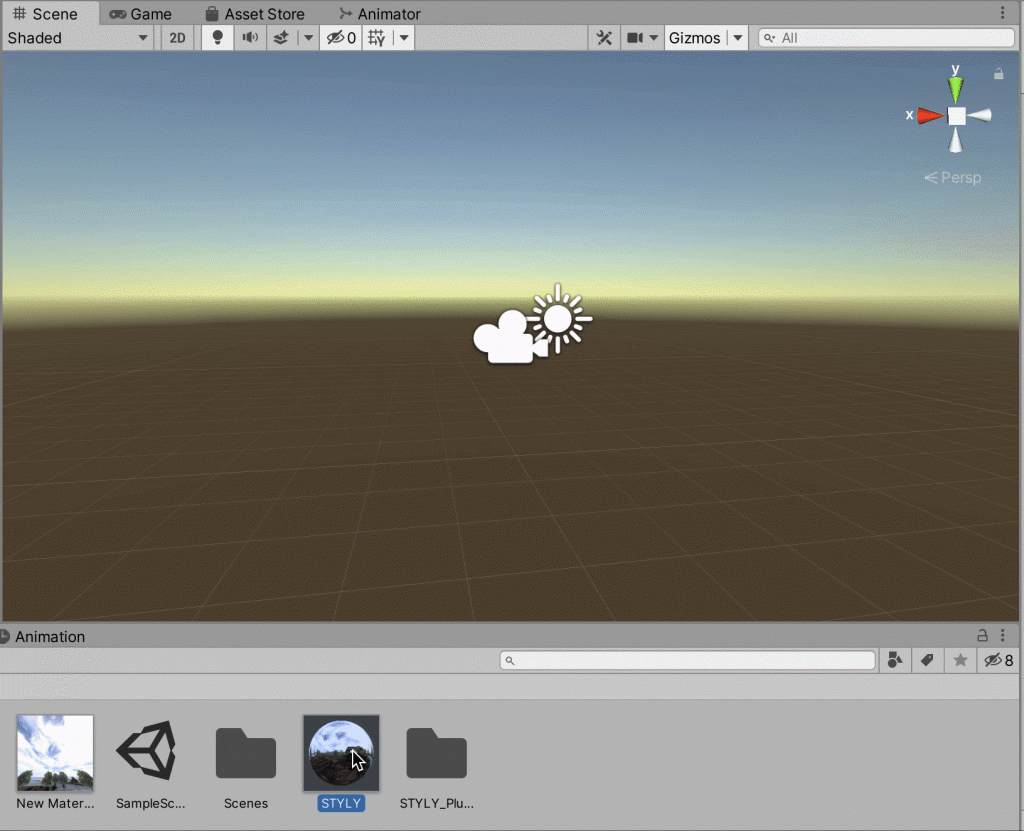Toggle scene lighting with the light bulb icon
The height and width of the screenshot is (831, 1024).
216,37
